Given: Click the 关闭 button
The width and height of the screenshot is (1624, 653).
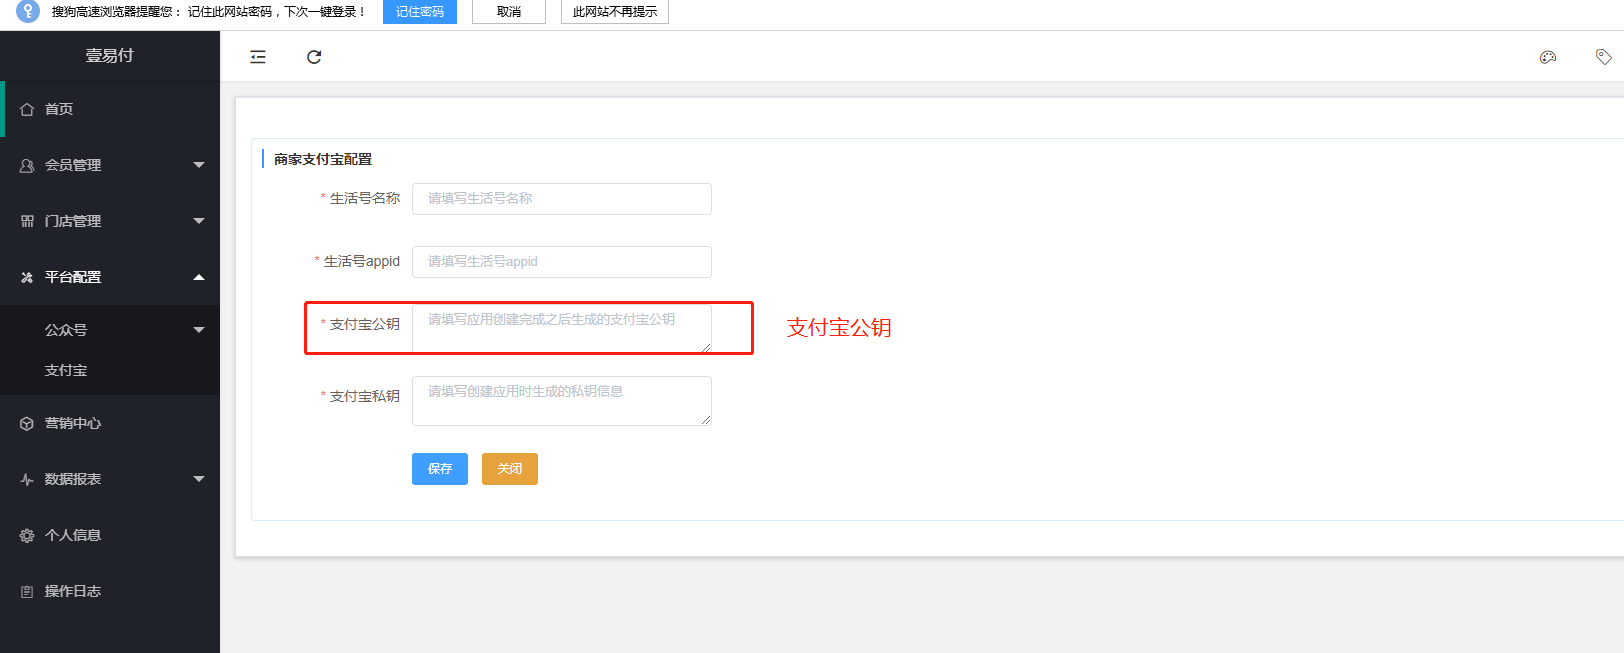Looking at the screenshot, I should (x=510, y=469).
